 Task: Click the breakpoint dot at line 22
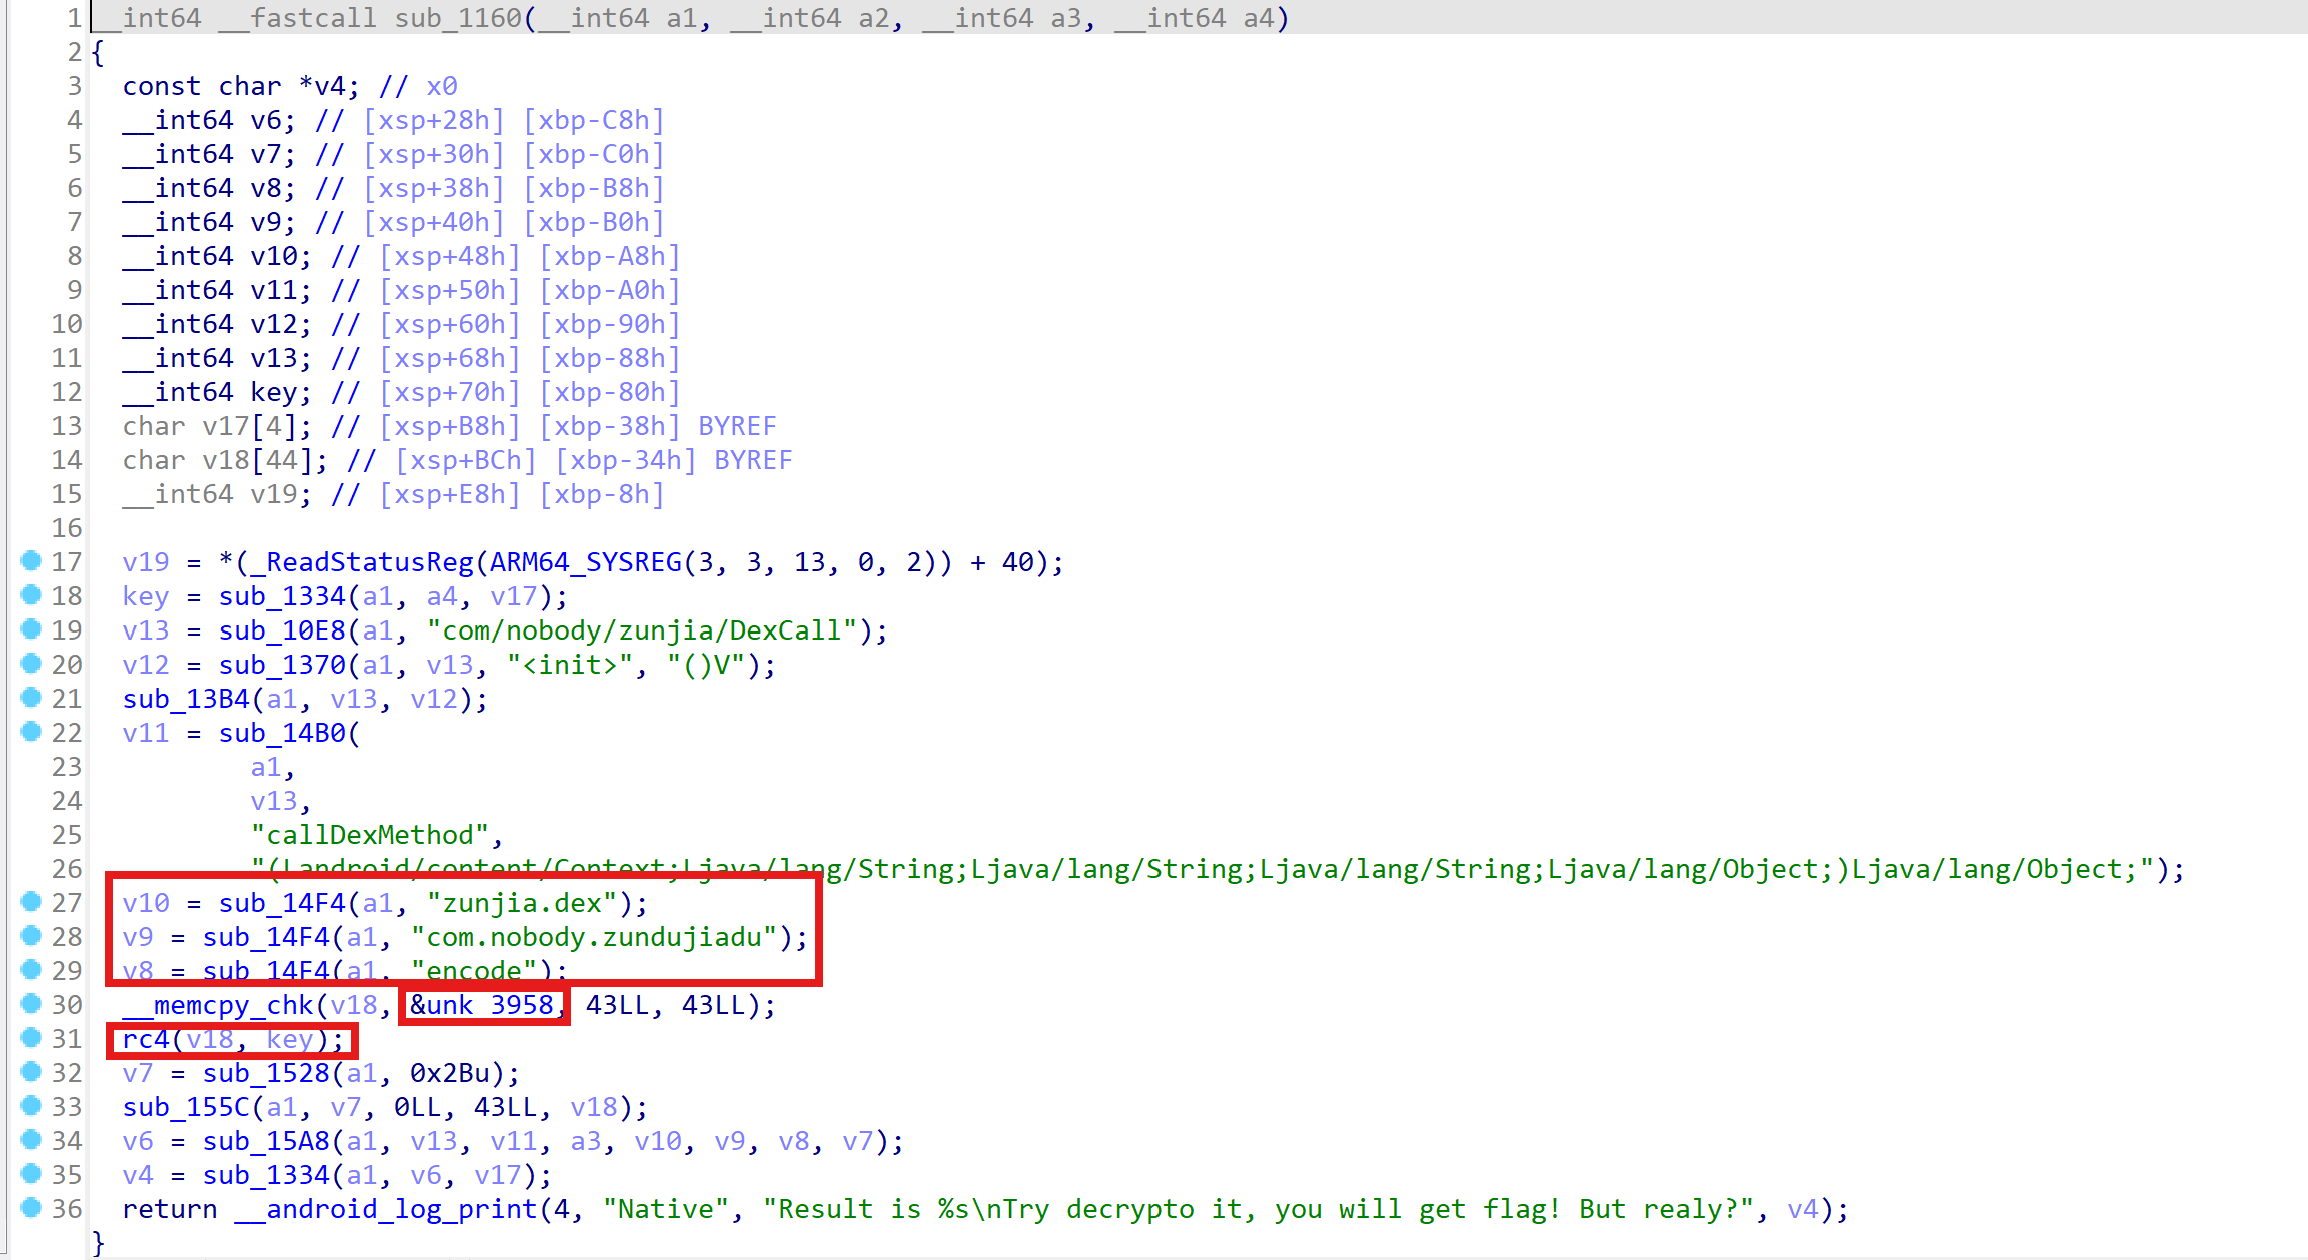coord(31,731)
